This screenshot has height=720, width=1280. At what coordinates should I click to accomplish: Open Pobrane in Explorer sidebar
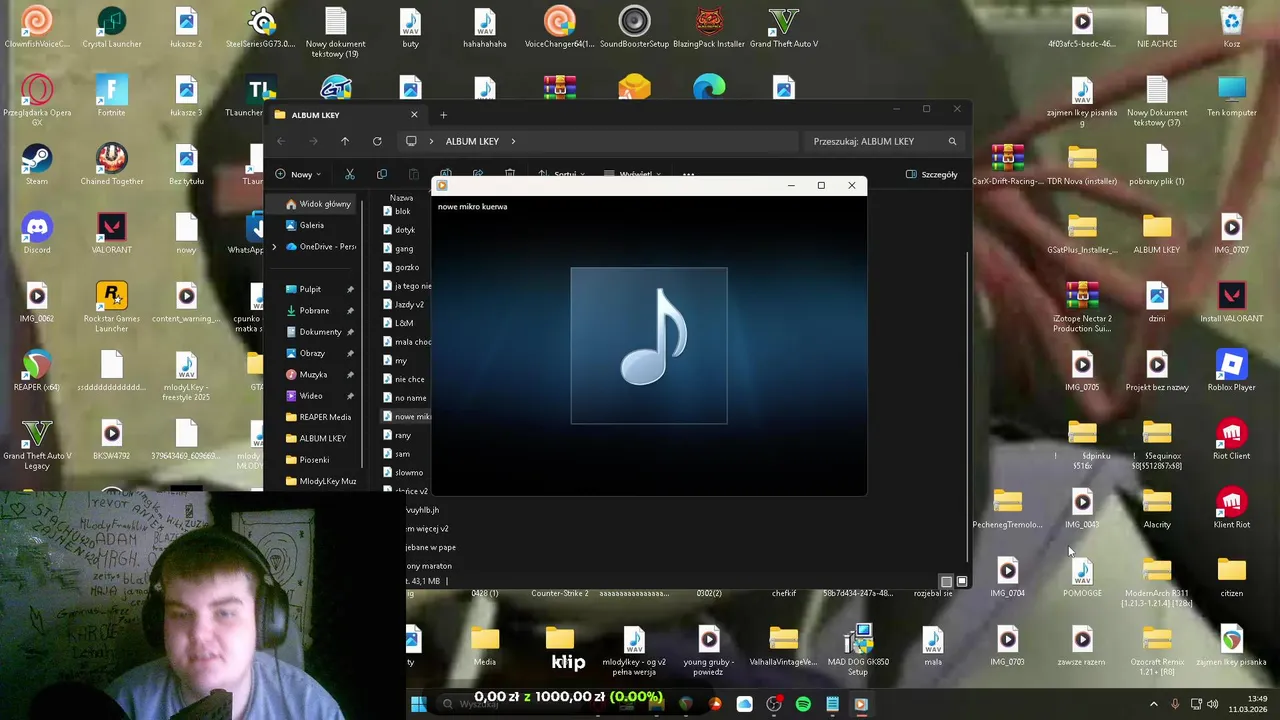pos(314,310)
